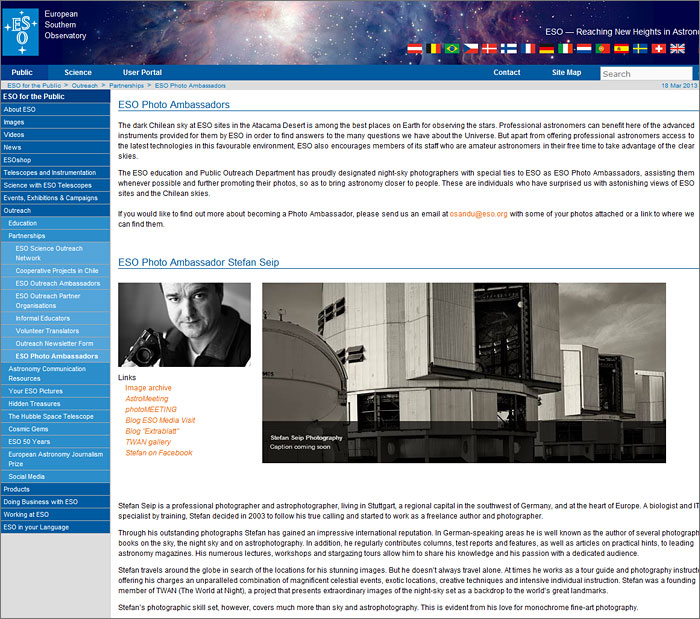Open ESO for the Public sidebar heading
This screenshot has width=700, height=619.
coord(55,96)
